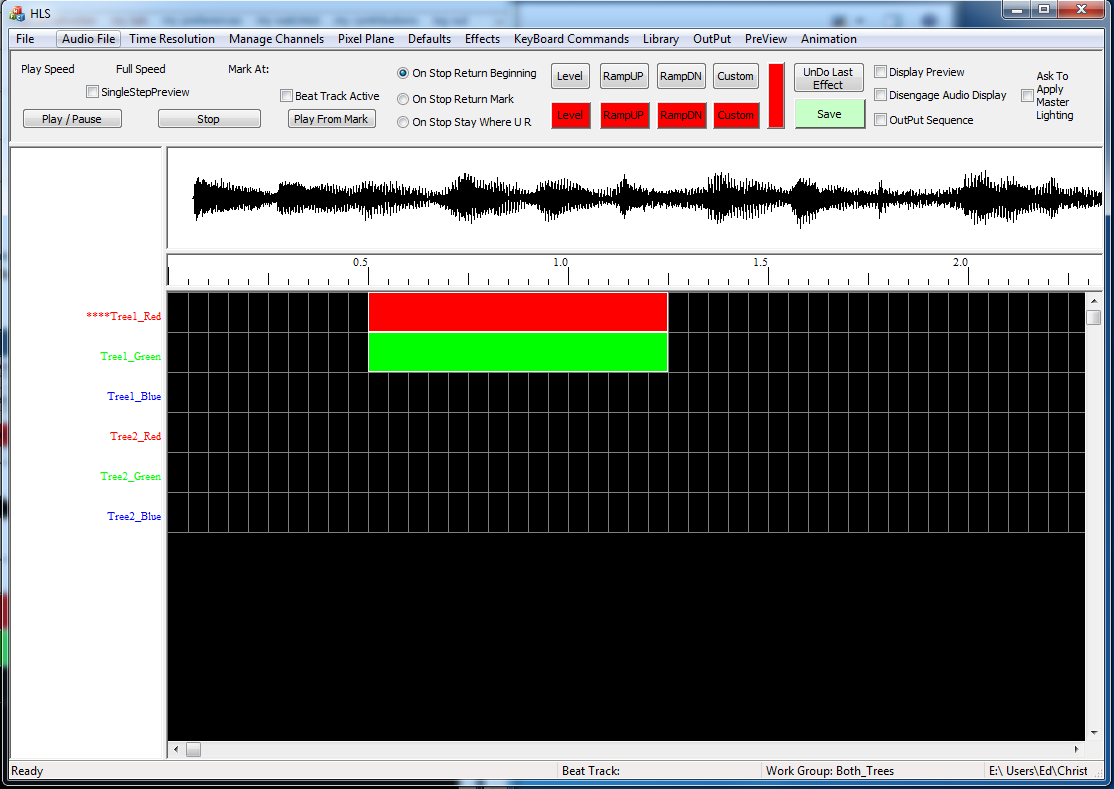This screenshot has width=1114, height=789.
Task: Click the tall red color swatch
Action: coord(776,96)
